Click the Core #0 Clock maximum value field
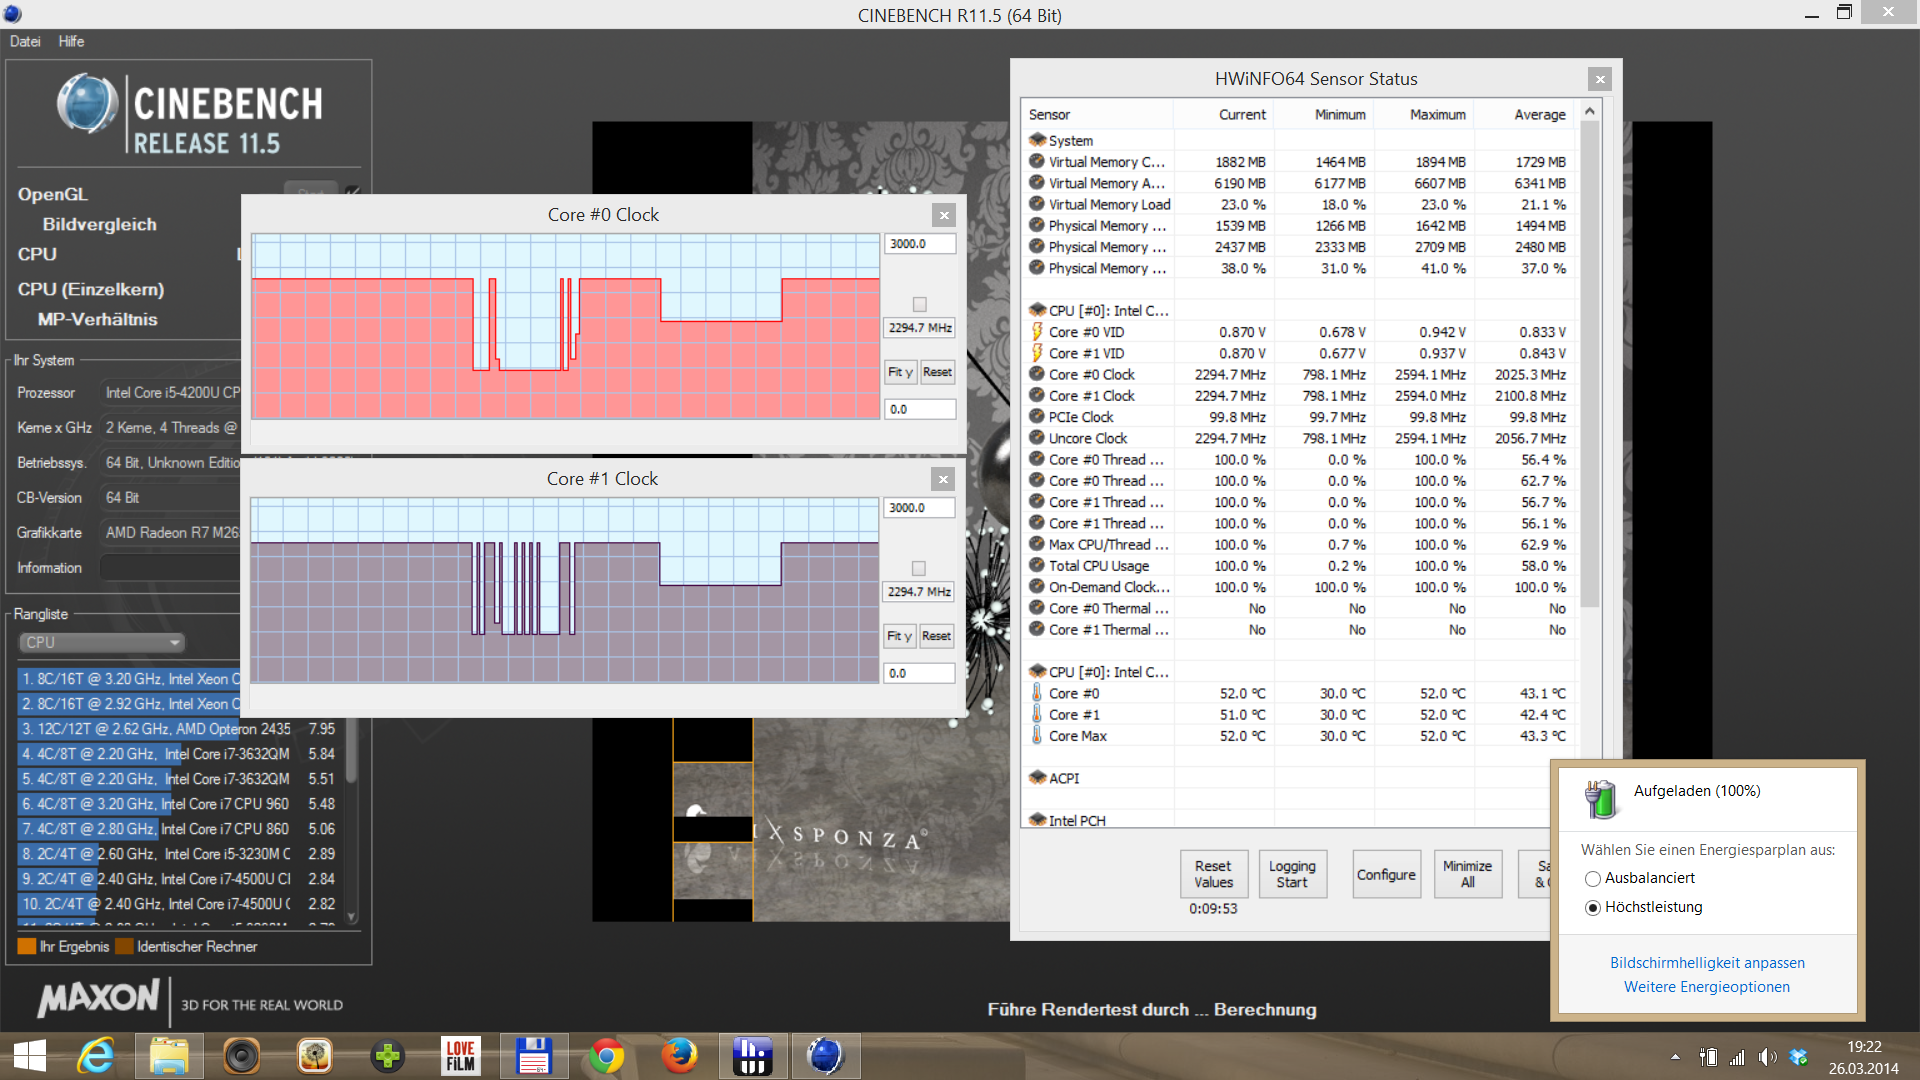This screenshot has width=1920, height=1080. 919,244
